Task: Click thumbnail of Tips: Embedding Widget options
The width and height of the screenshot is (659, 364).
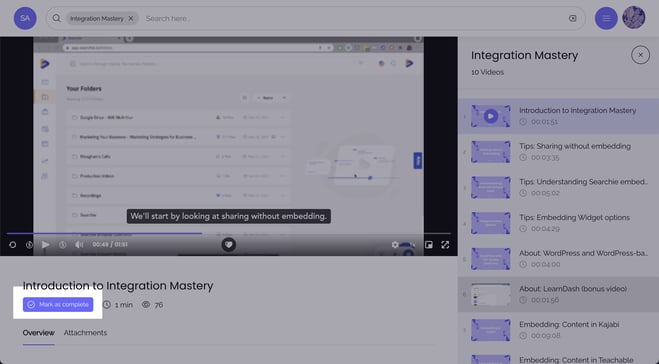Action: (x=490, y=223)
